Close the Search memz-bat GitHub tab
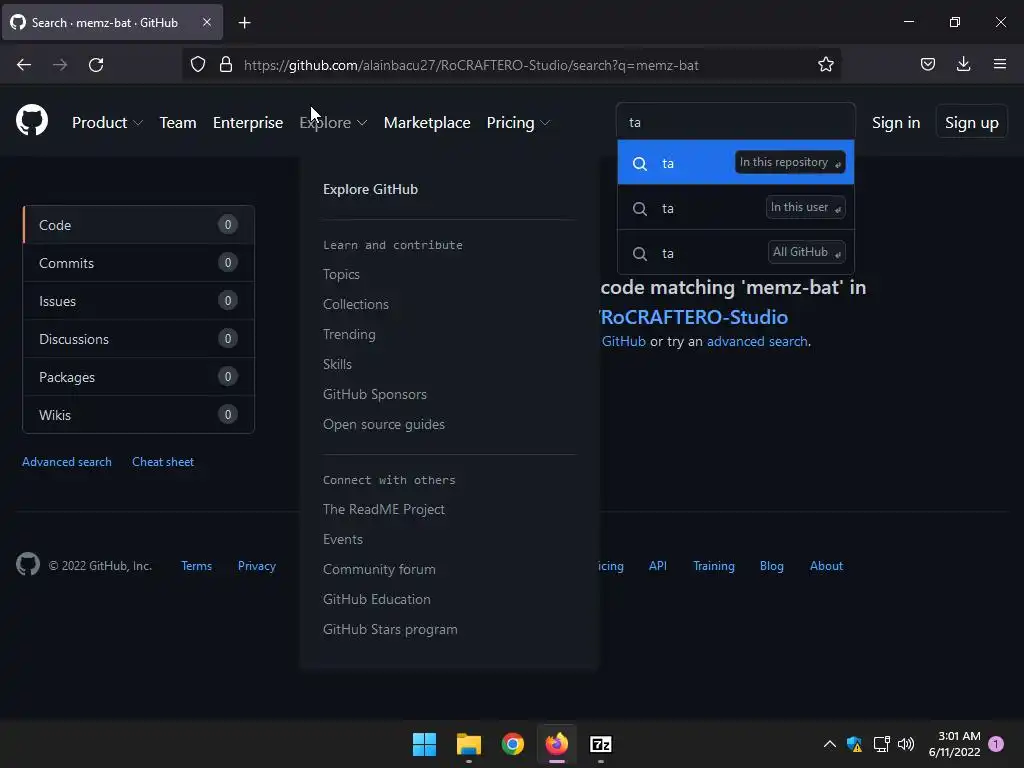1024x768 pixels. click(x=206, y=22)
